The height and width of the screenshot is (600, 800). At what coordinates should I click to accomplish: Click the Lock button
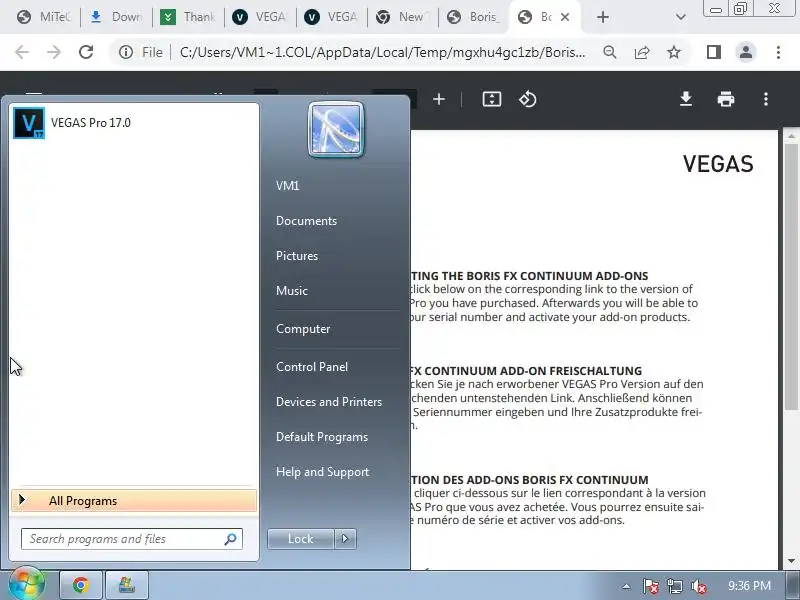(301, 539)
